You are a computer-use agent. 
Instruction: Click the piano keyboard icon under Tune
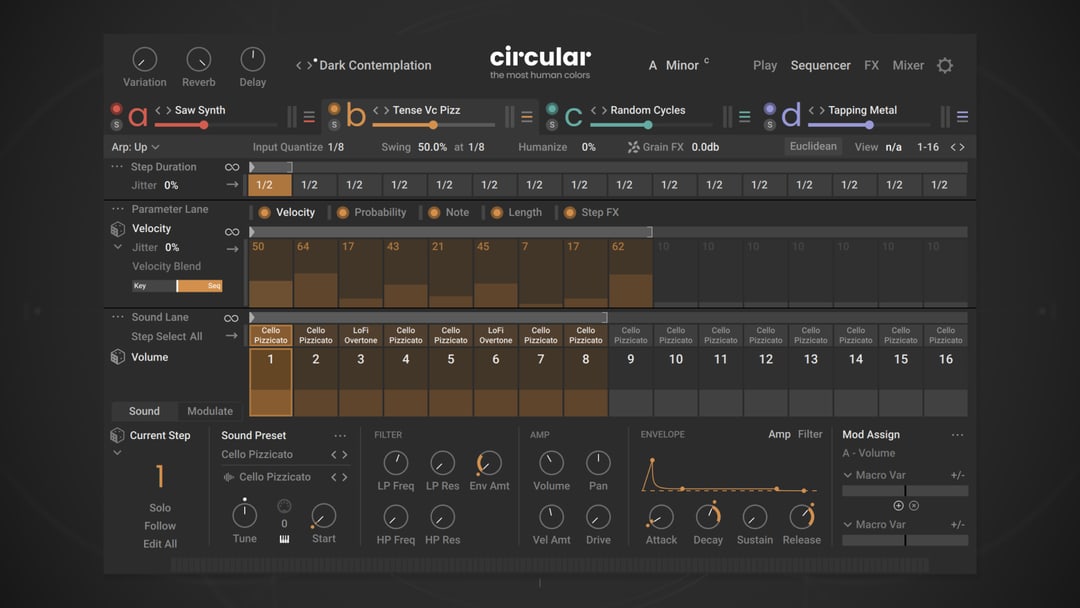coord(284,540)
